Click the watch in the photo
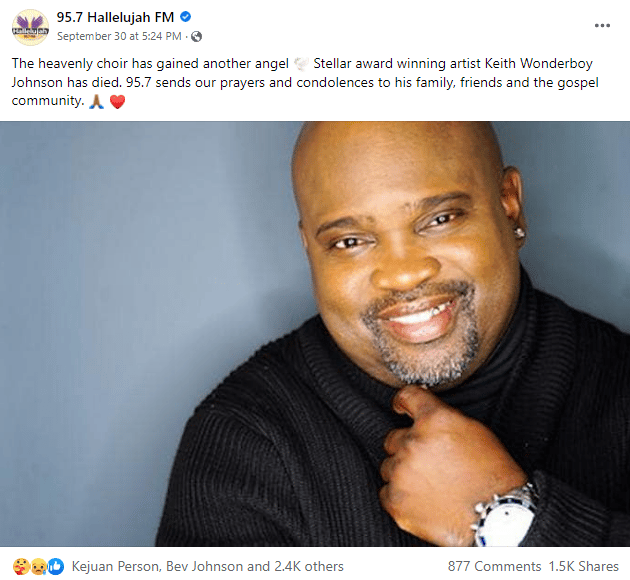 505,517
